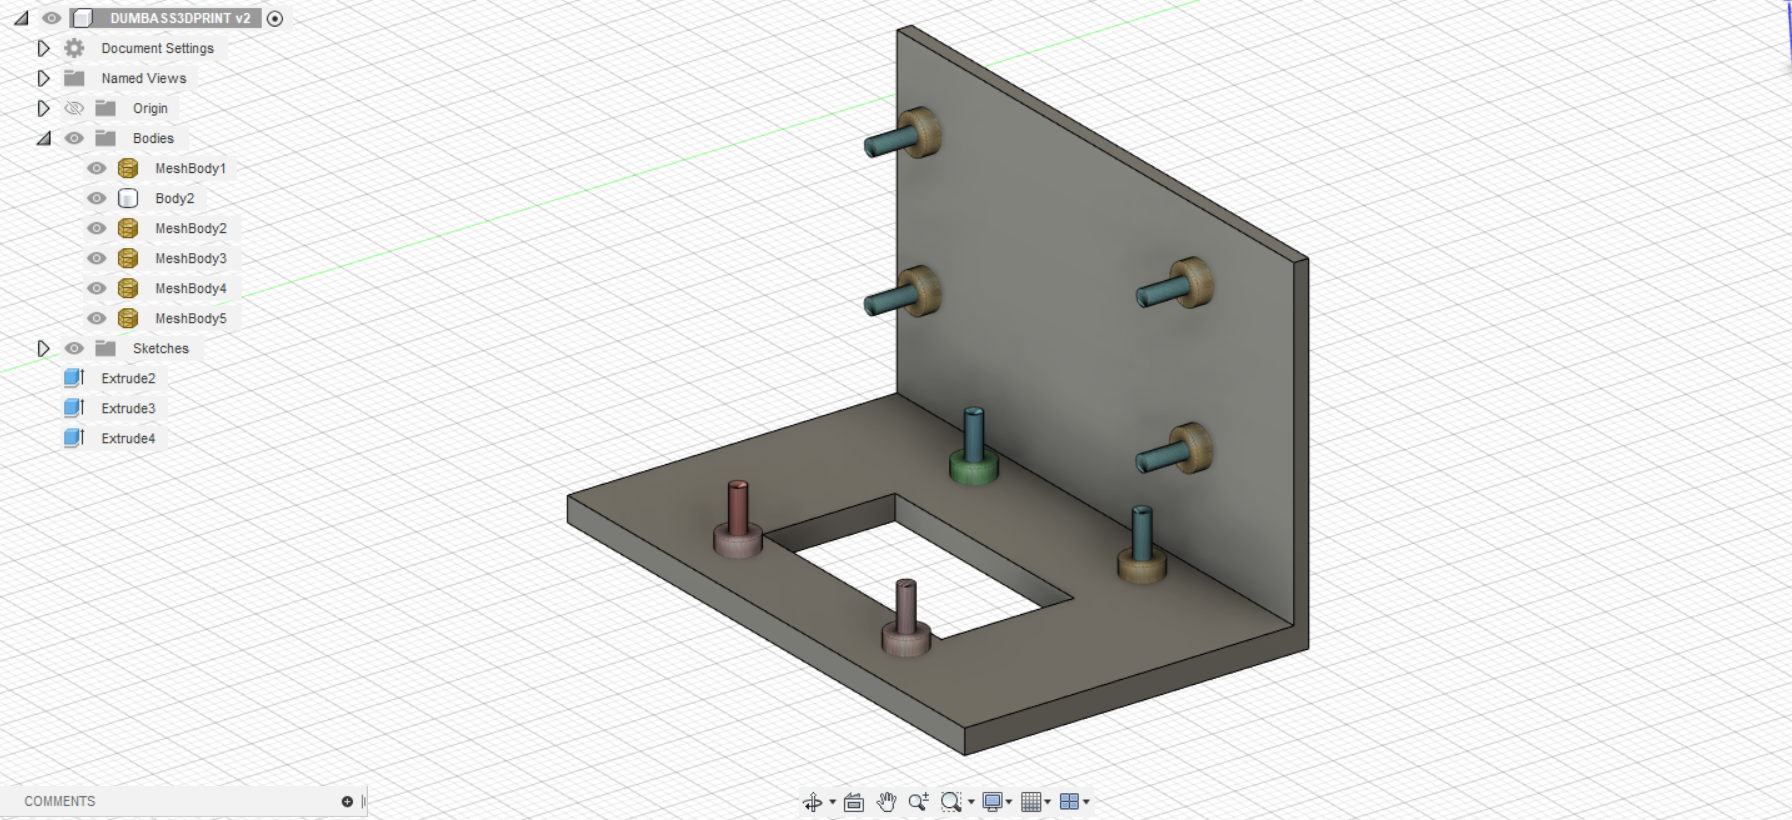Open the Zoom Window dropdown arrow
This screenshot has height=820, width=1792.
[971, 802]
